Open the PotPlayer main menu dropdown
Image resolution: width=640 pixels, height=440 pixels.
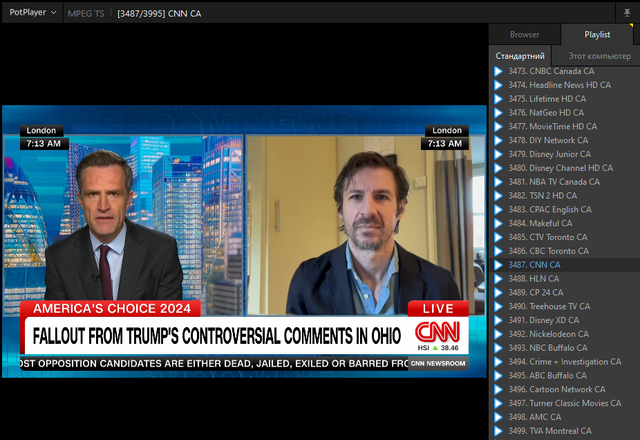32,12
